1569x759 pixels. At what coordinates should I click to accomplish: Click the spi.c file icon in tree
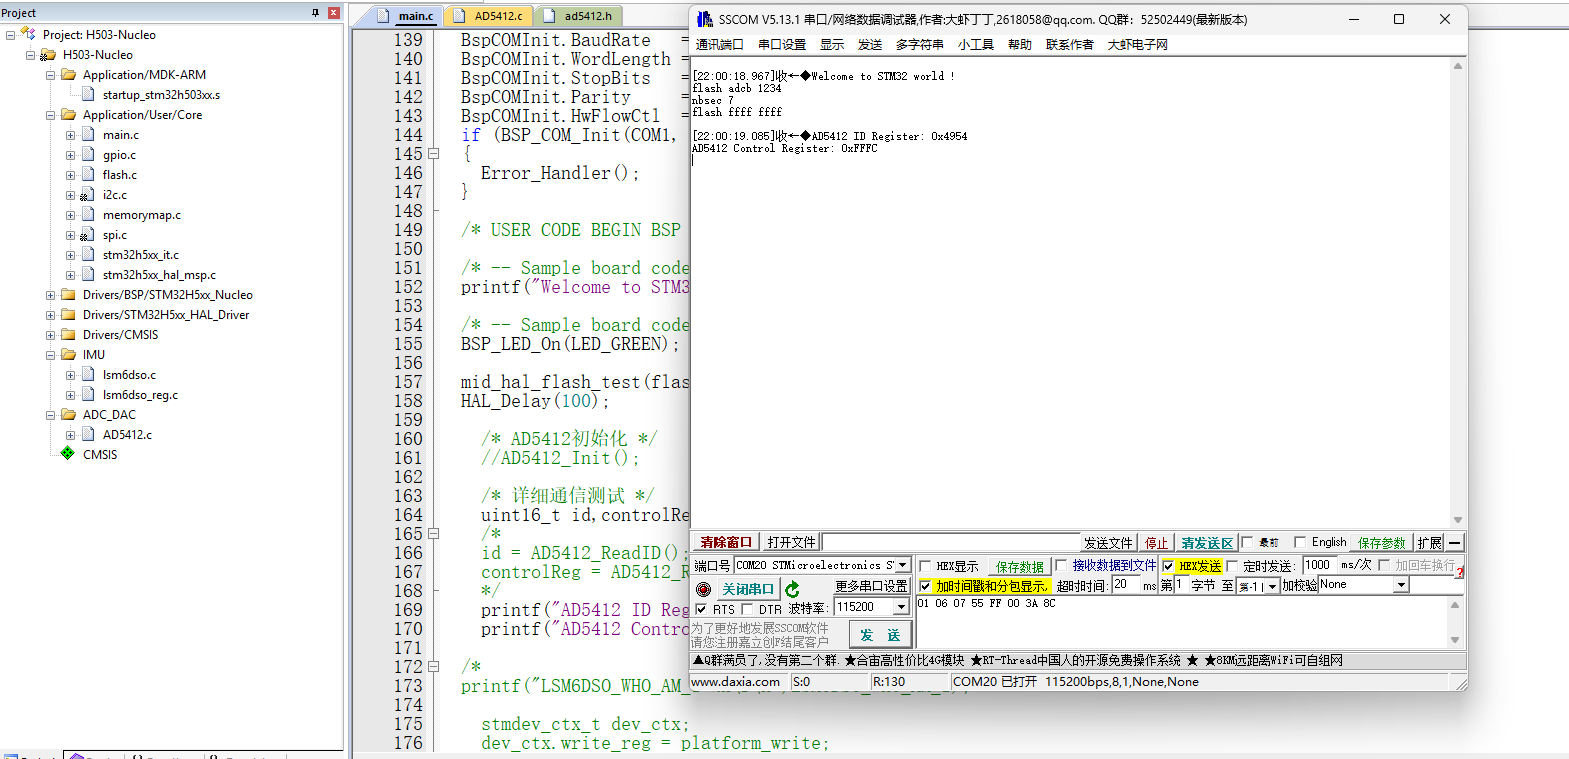coord(88,235)
